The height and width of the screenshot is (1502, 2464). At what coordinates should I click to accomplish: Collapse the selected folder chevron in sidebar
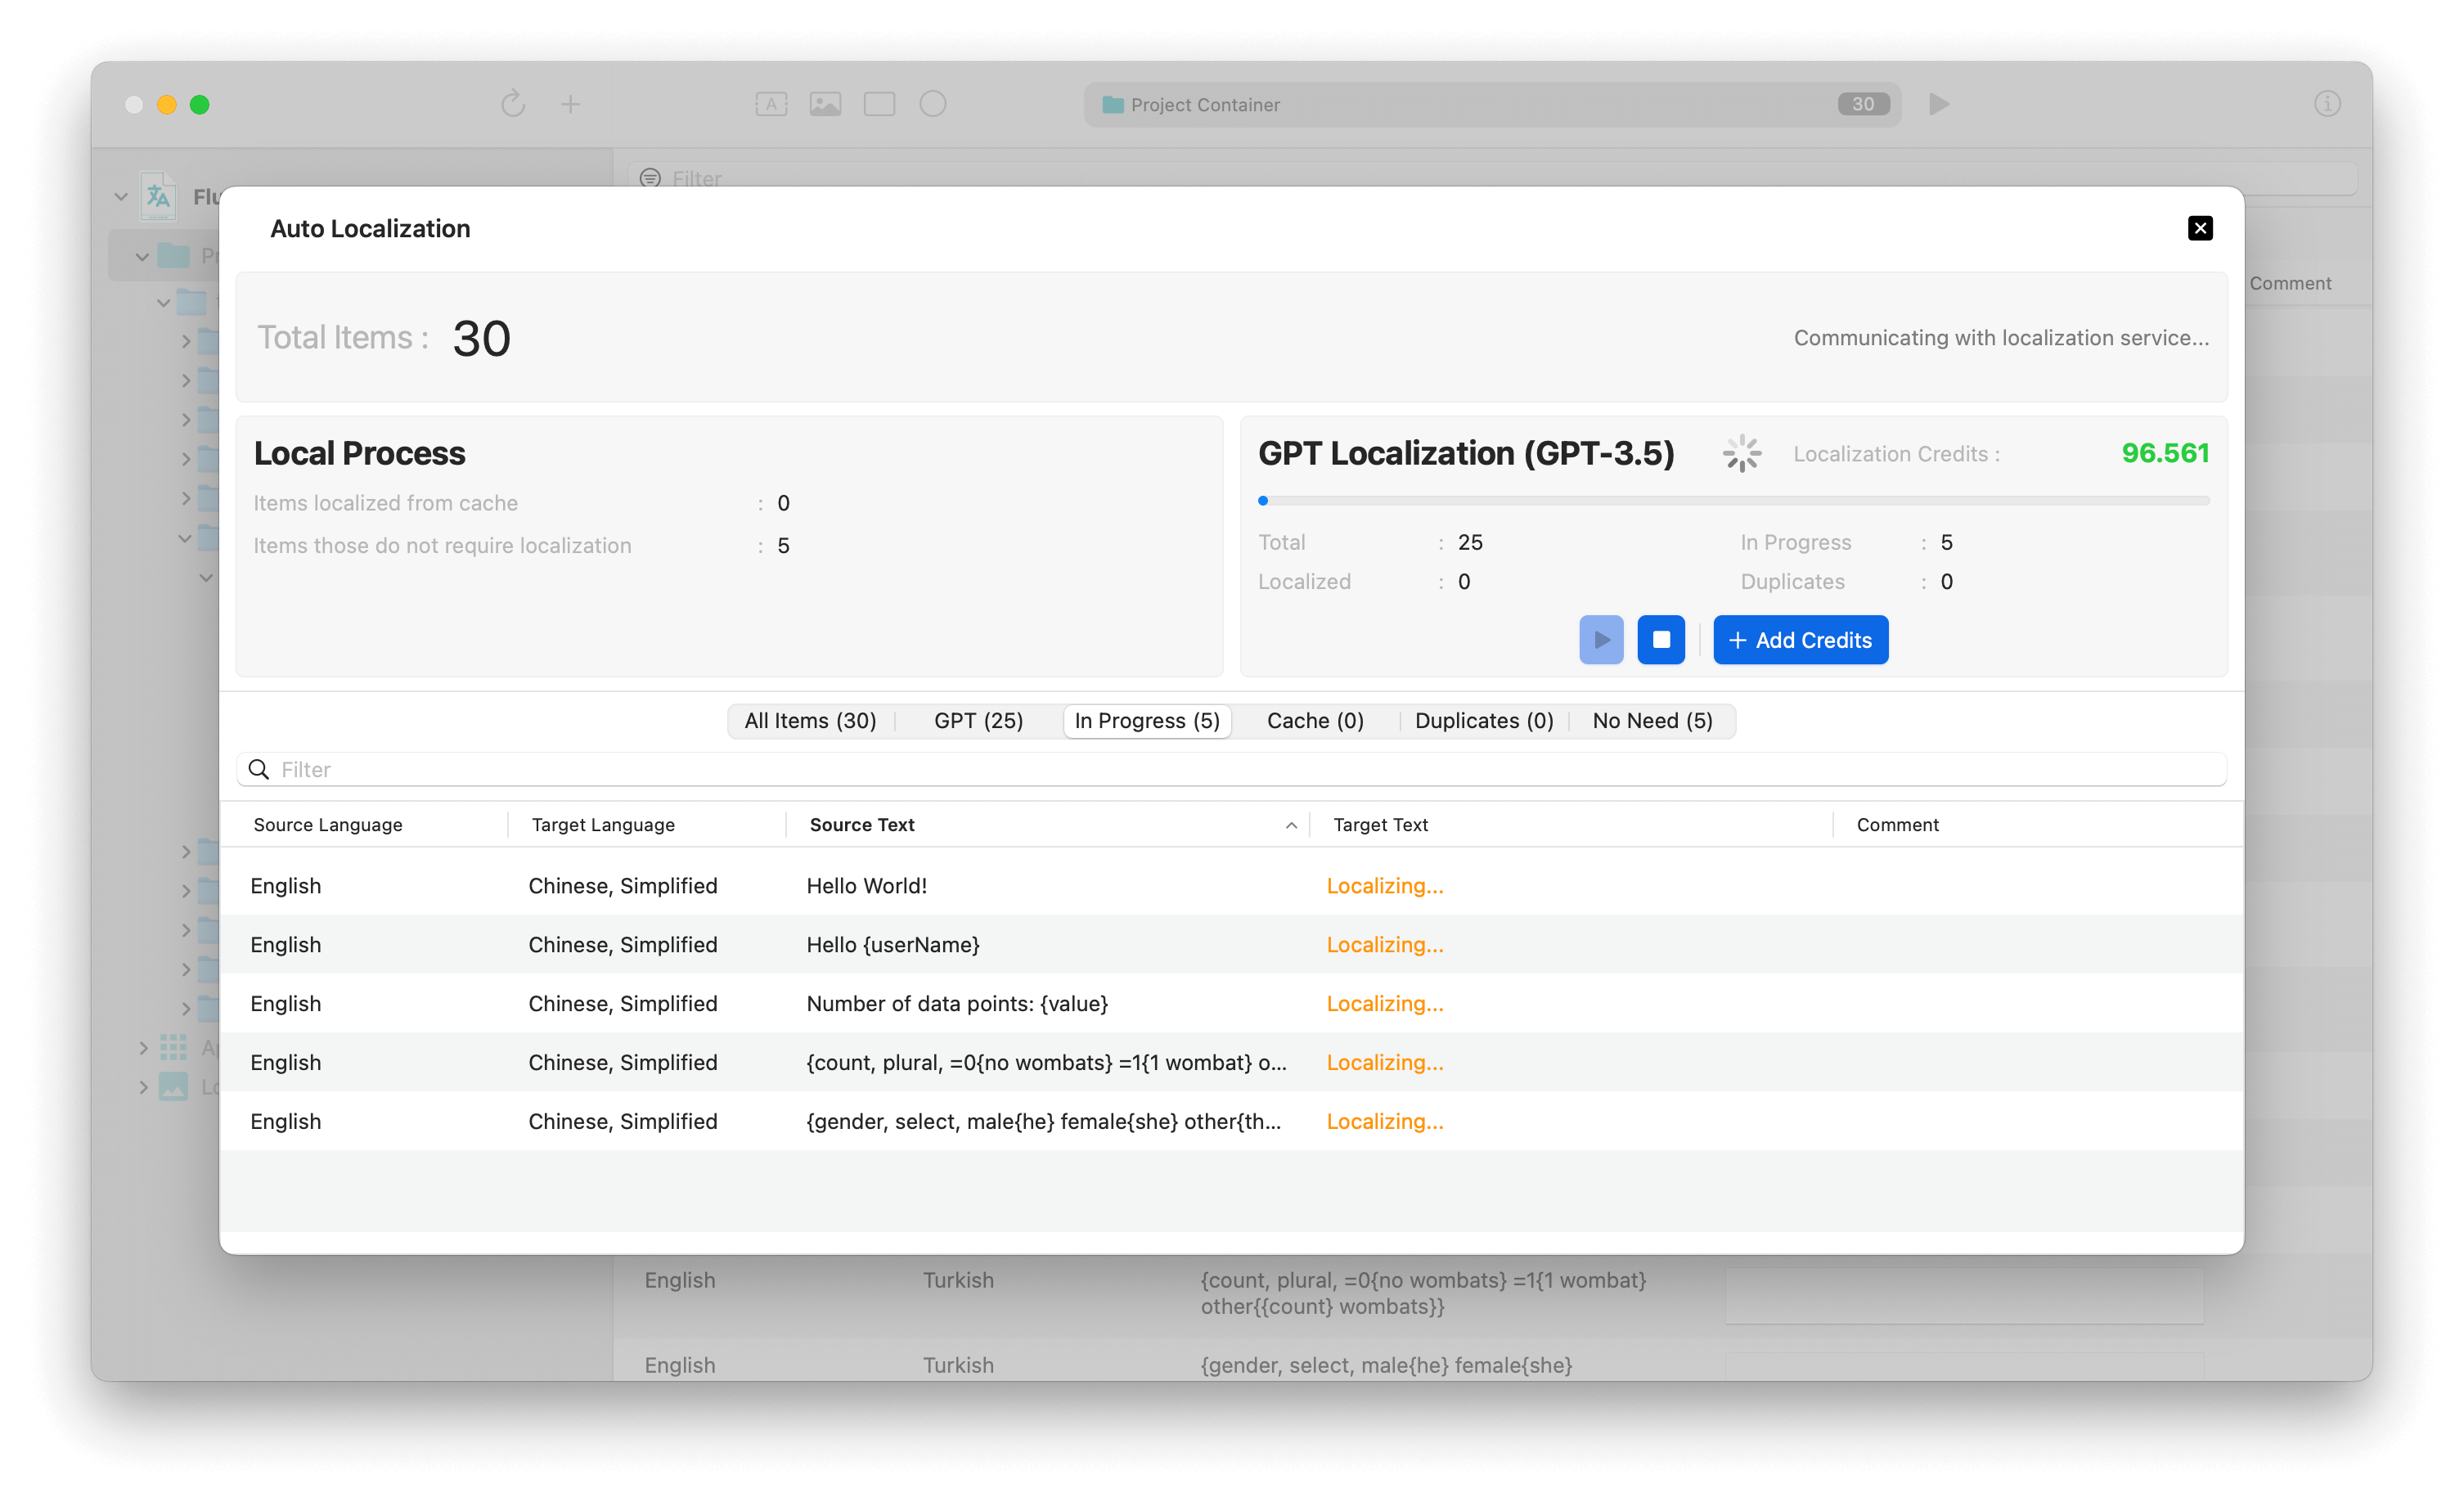click(x=142, y=257)
